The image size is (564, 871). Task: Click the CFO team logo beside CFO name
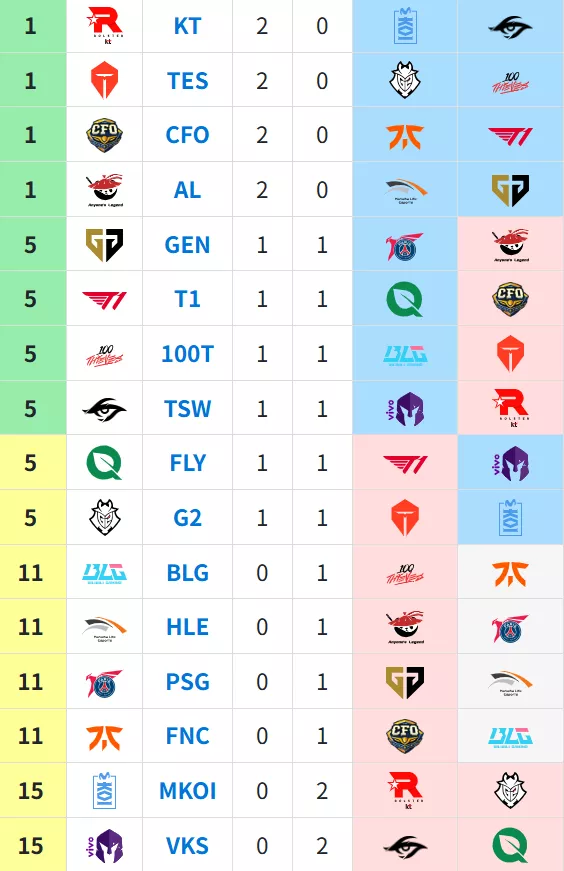[104, 135]
